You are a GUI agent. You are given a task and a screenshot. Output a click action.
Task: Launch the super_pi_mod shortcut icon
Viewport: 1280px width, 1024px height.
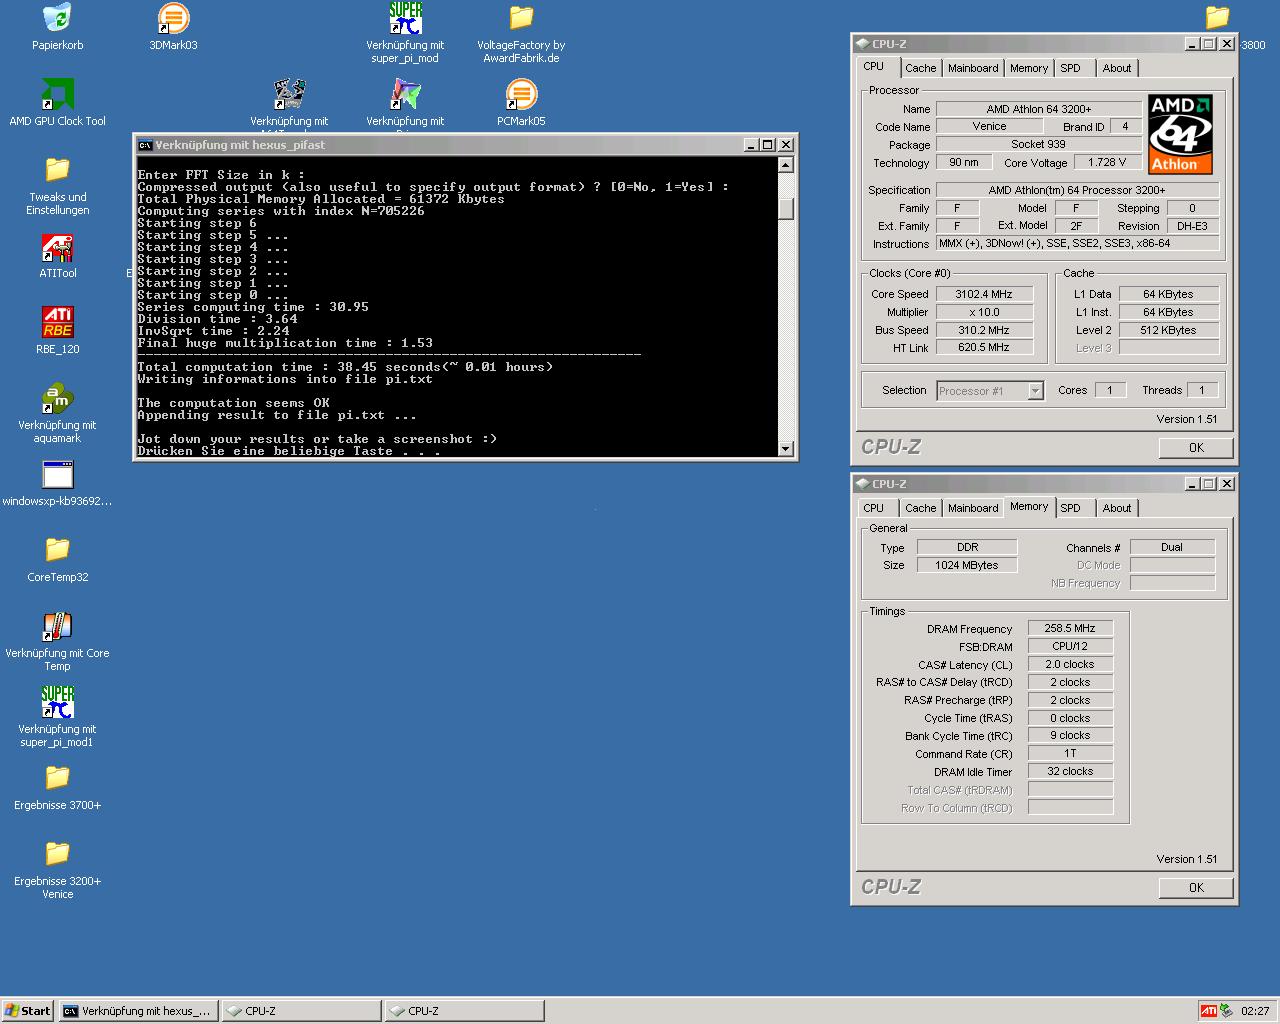tap(405, 18)
